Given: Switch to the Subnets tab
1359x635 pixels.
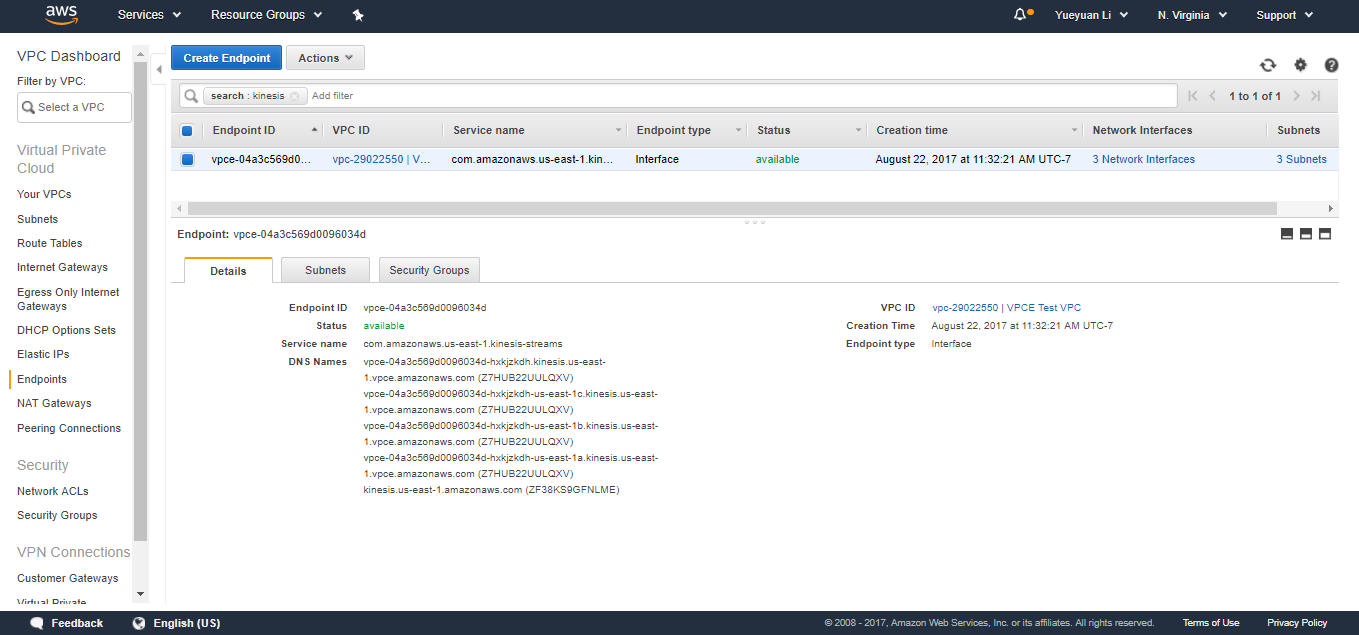Looking at the screenshot, I should 325,270.
